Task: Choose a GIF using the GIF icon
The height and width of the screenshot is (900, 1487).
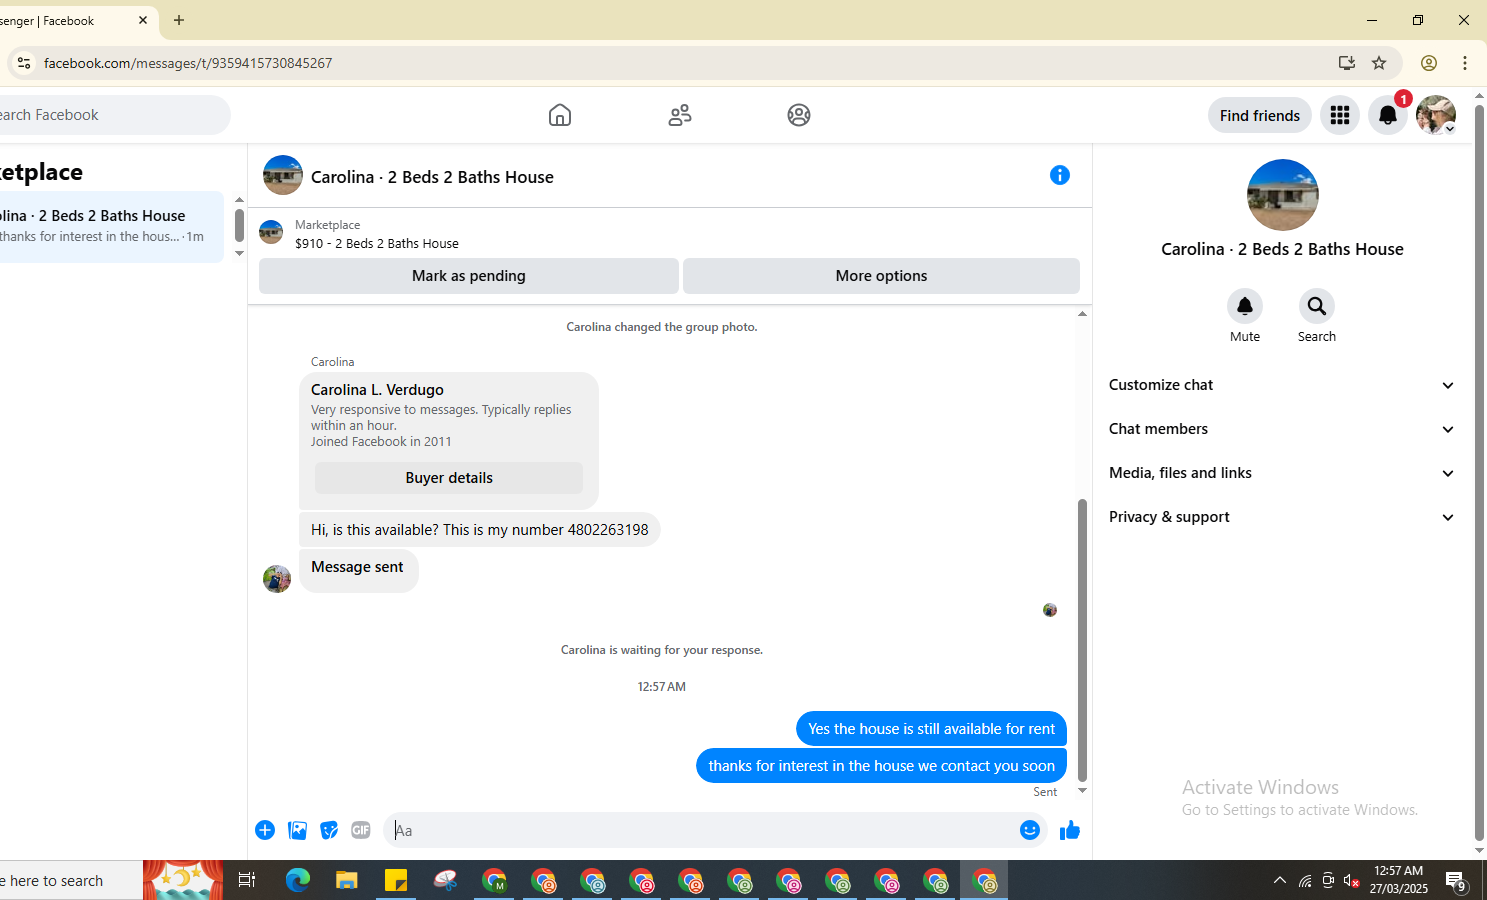Action: click(x=361, y=830)
